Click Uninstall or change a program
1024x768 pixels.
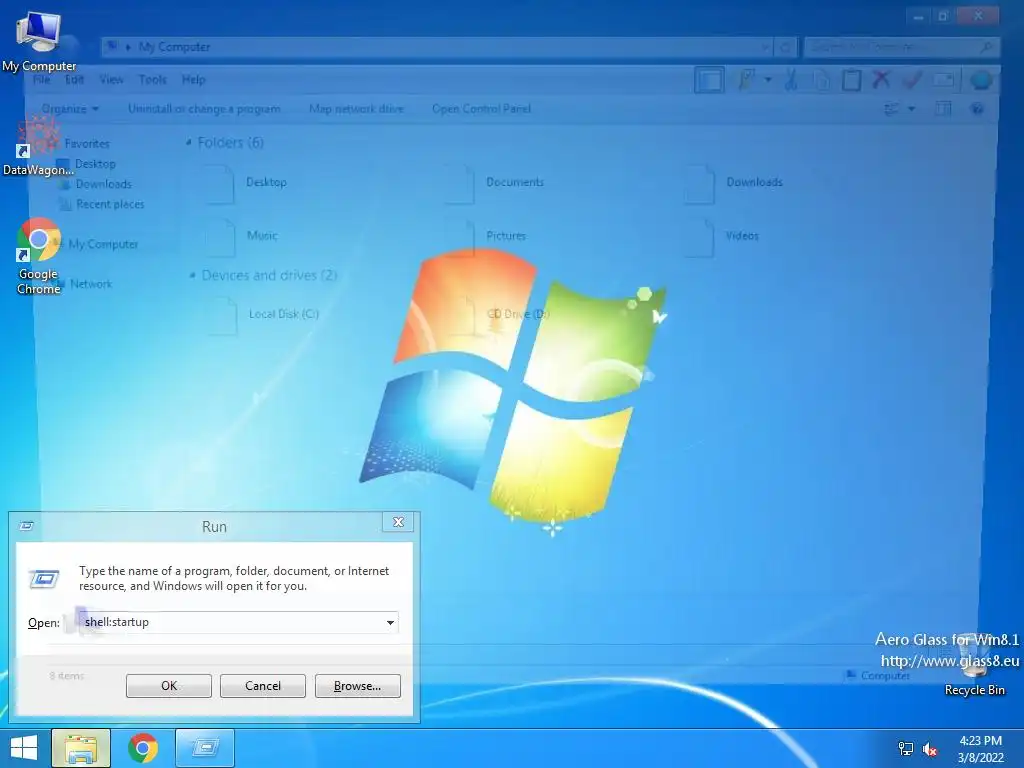click(x=204, y=108)
